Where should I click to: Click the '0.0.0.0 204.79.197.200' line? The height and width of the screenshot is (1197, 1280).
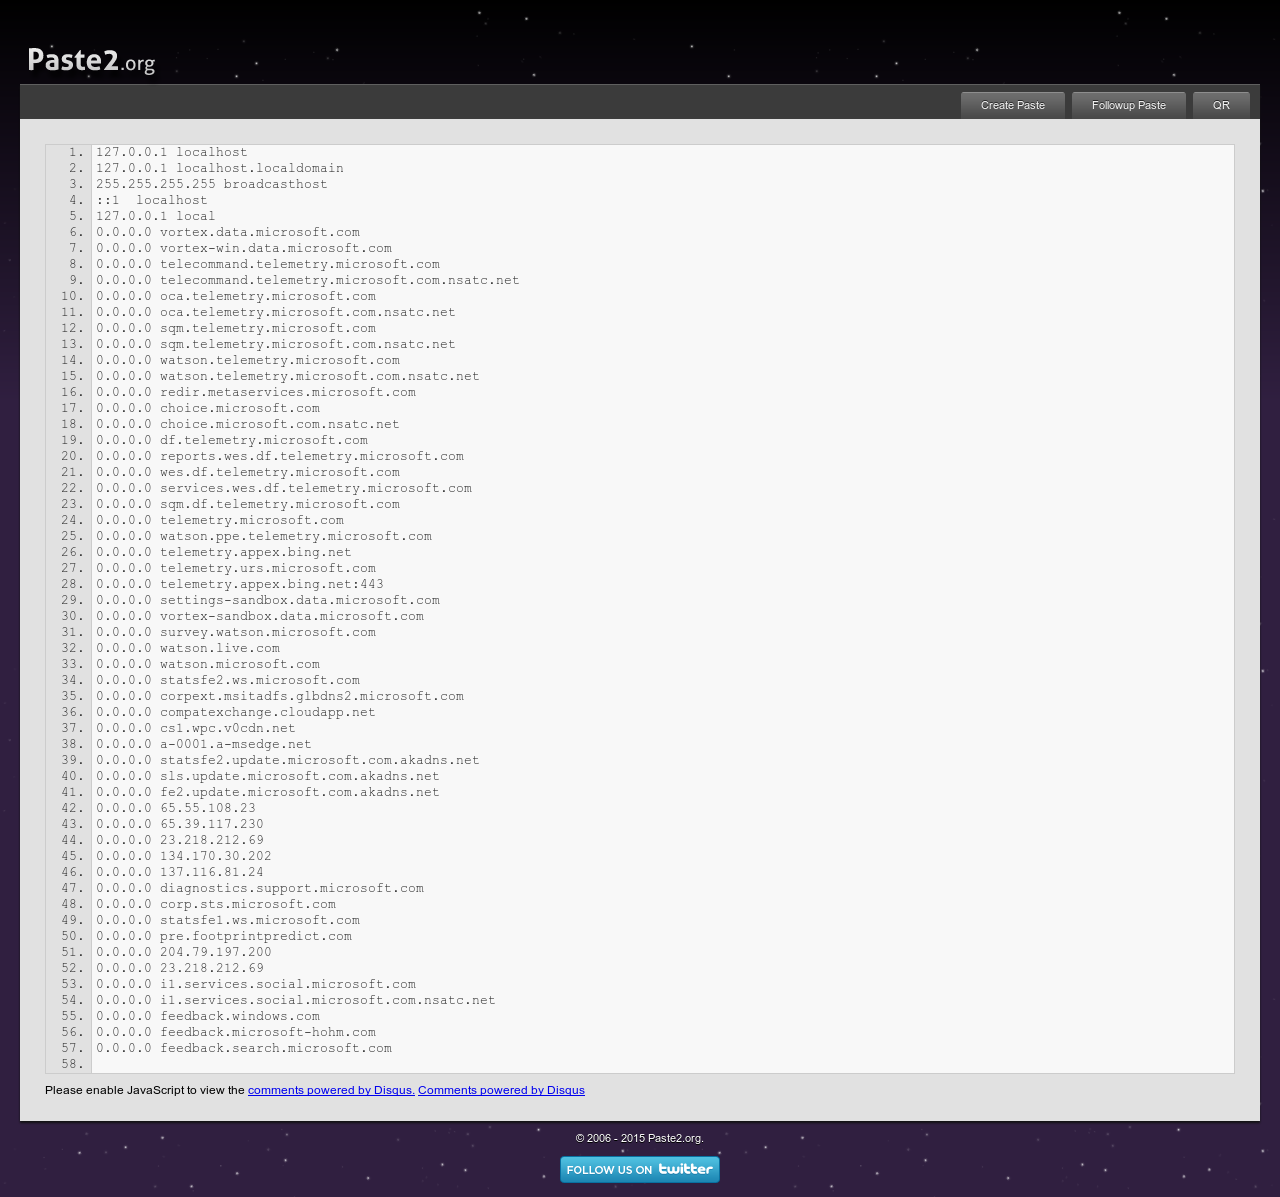coord(184,952)
